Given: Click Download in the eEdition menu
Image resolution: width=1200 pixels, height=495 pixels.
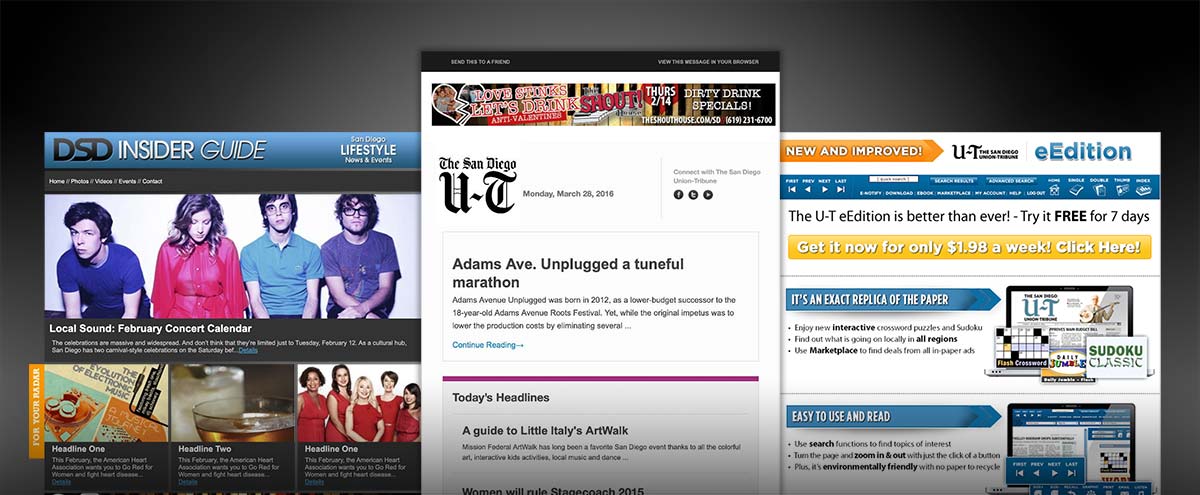Looking at the screenshot, I should click(899, 193).
